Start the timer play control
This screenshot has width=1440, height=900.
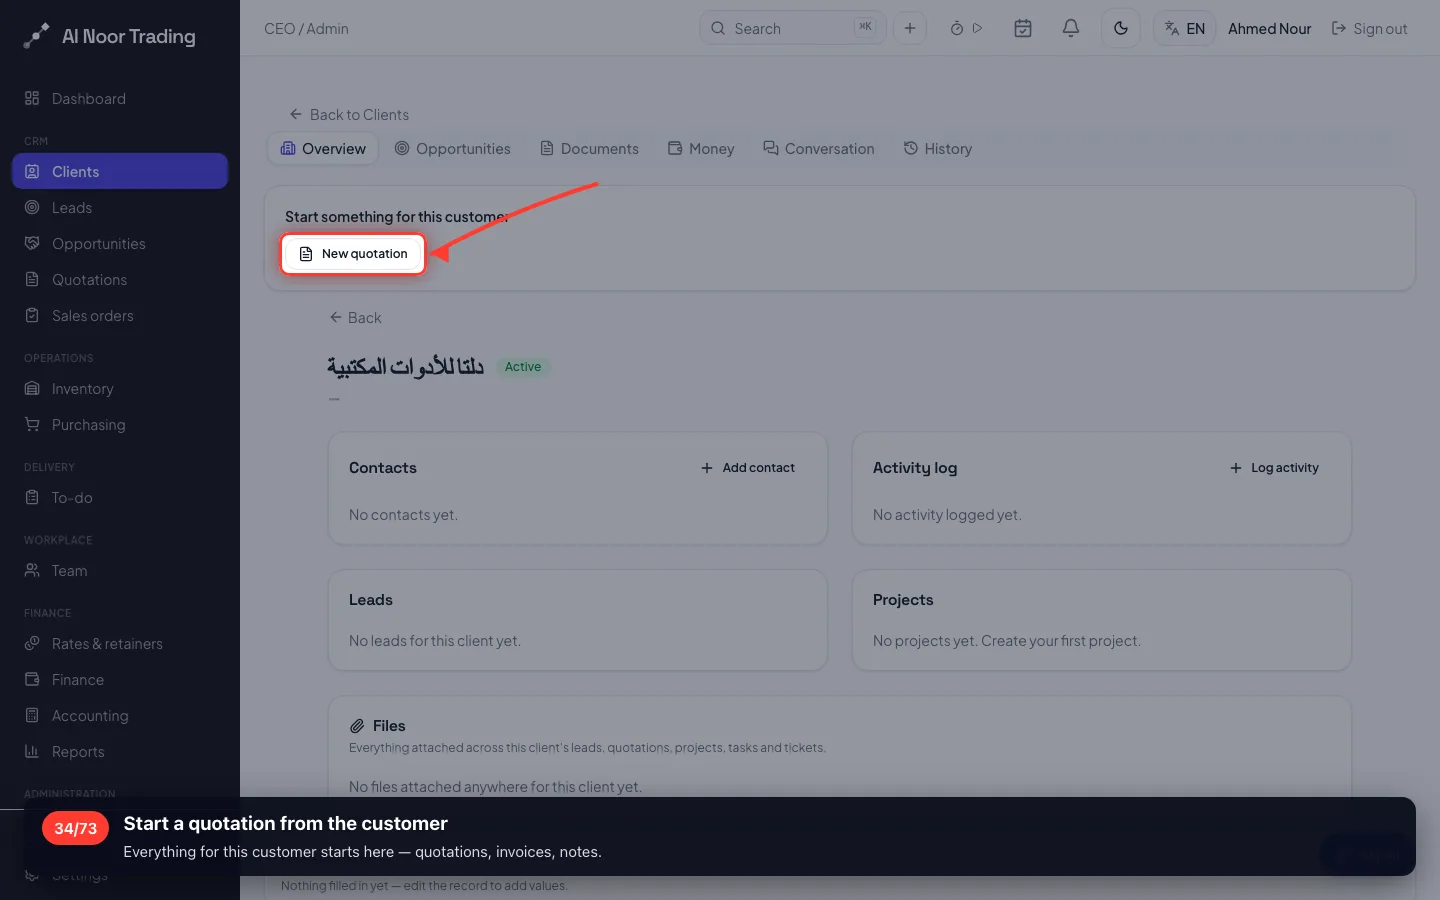977,28
